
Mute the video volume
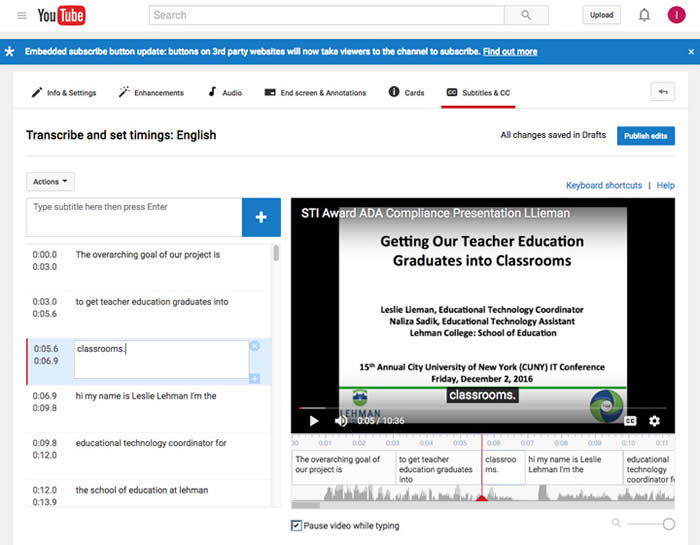coord(340,421)
